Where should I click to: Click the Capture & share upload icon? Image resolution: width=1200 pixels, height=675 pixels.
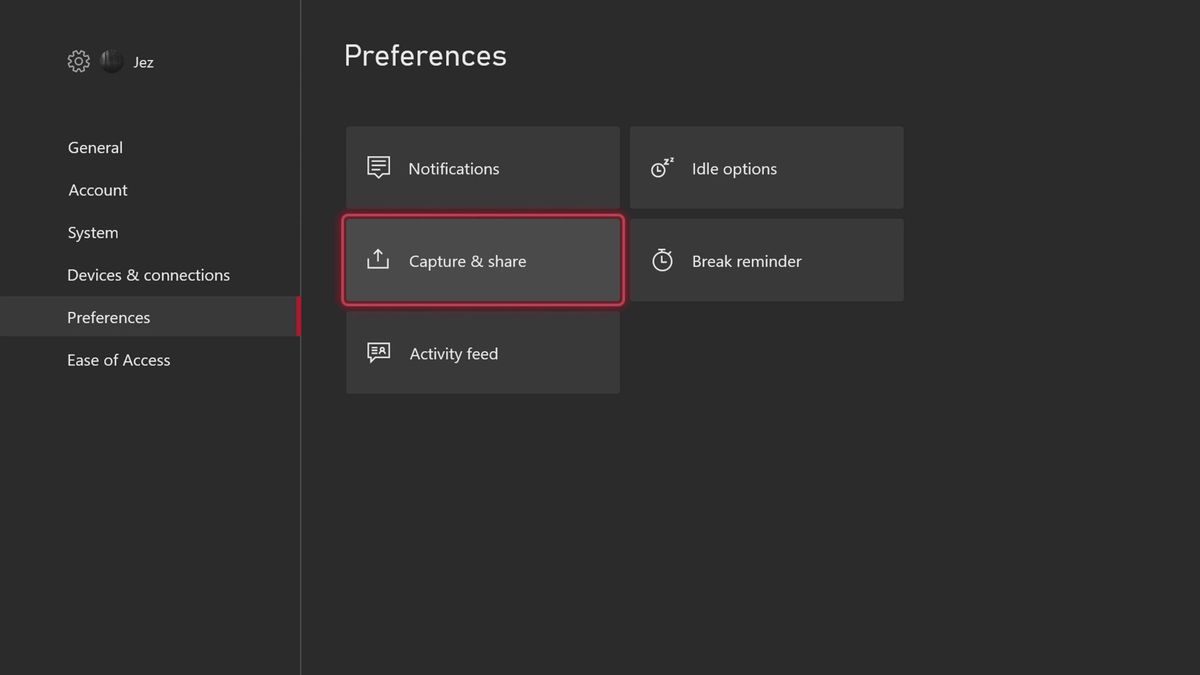coord(377,259)
